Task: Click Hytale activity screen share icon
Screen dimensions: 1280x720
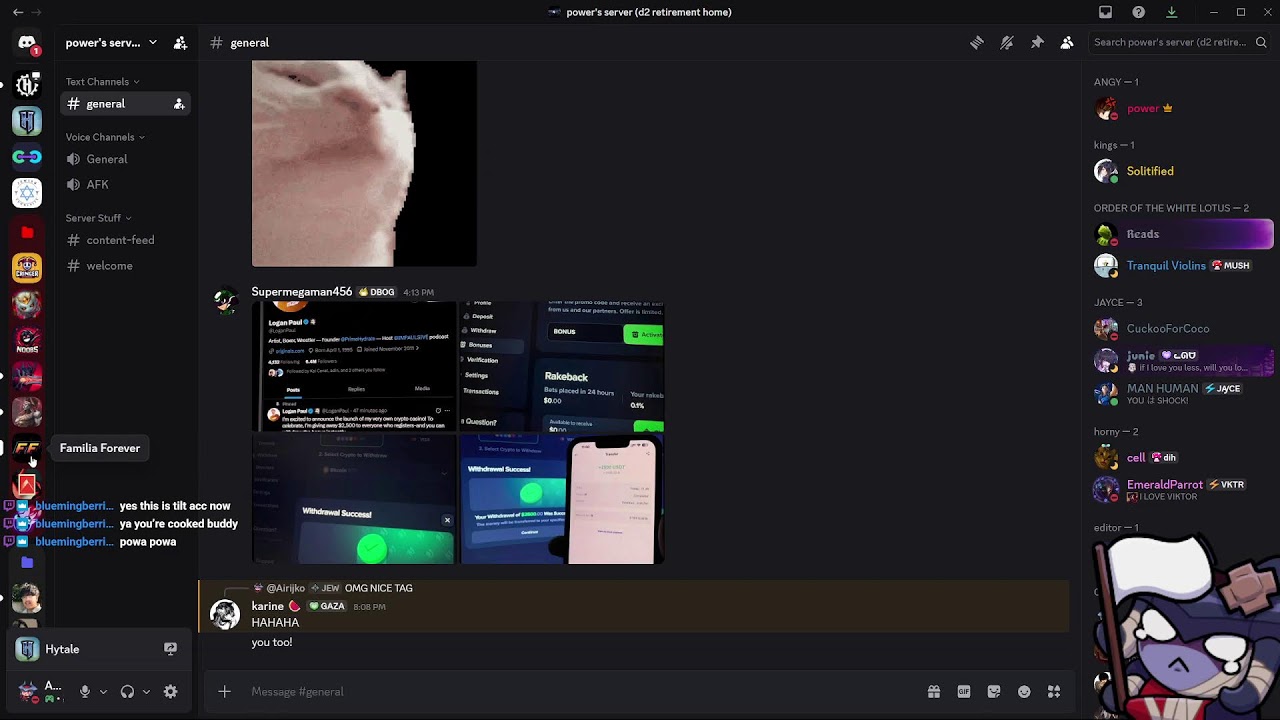Action: click(170, 649)
